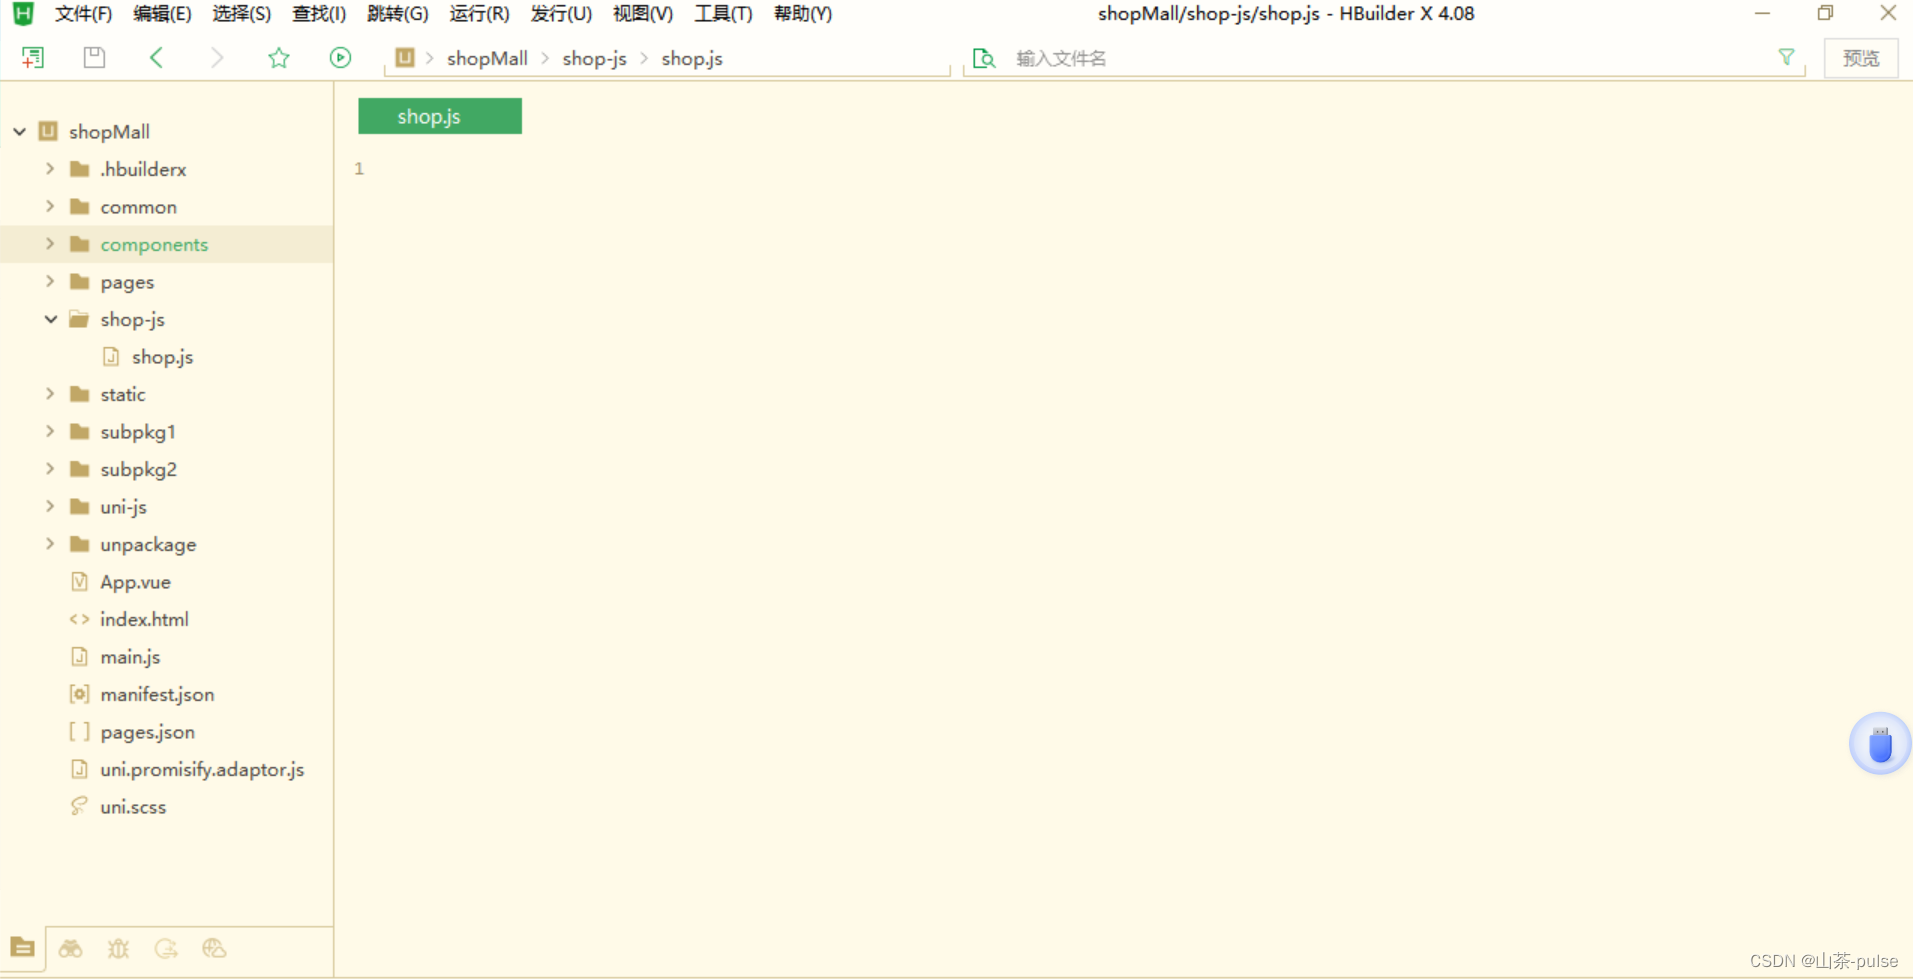
Task: Click shop.js in the breadcrumb path
Action: click(692, 58)
